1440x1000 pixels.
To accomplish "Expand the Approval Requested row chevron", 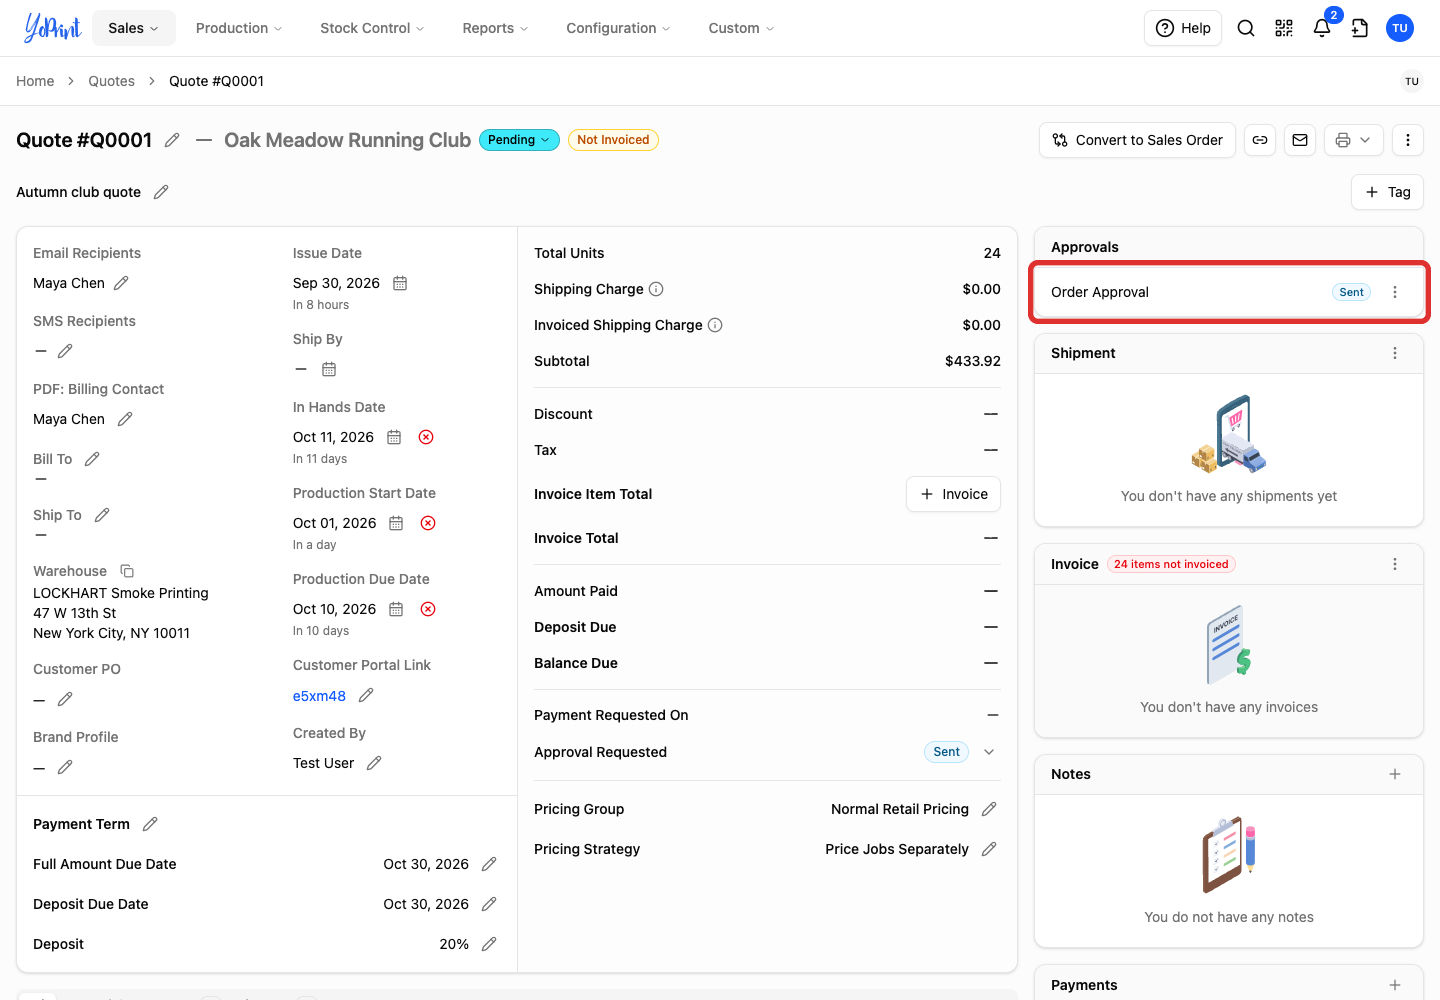I will click(x=989, y=752).
